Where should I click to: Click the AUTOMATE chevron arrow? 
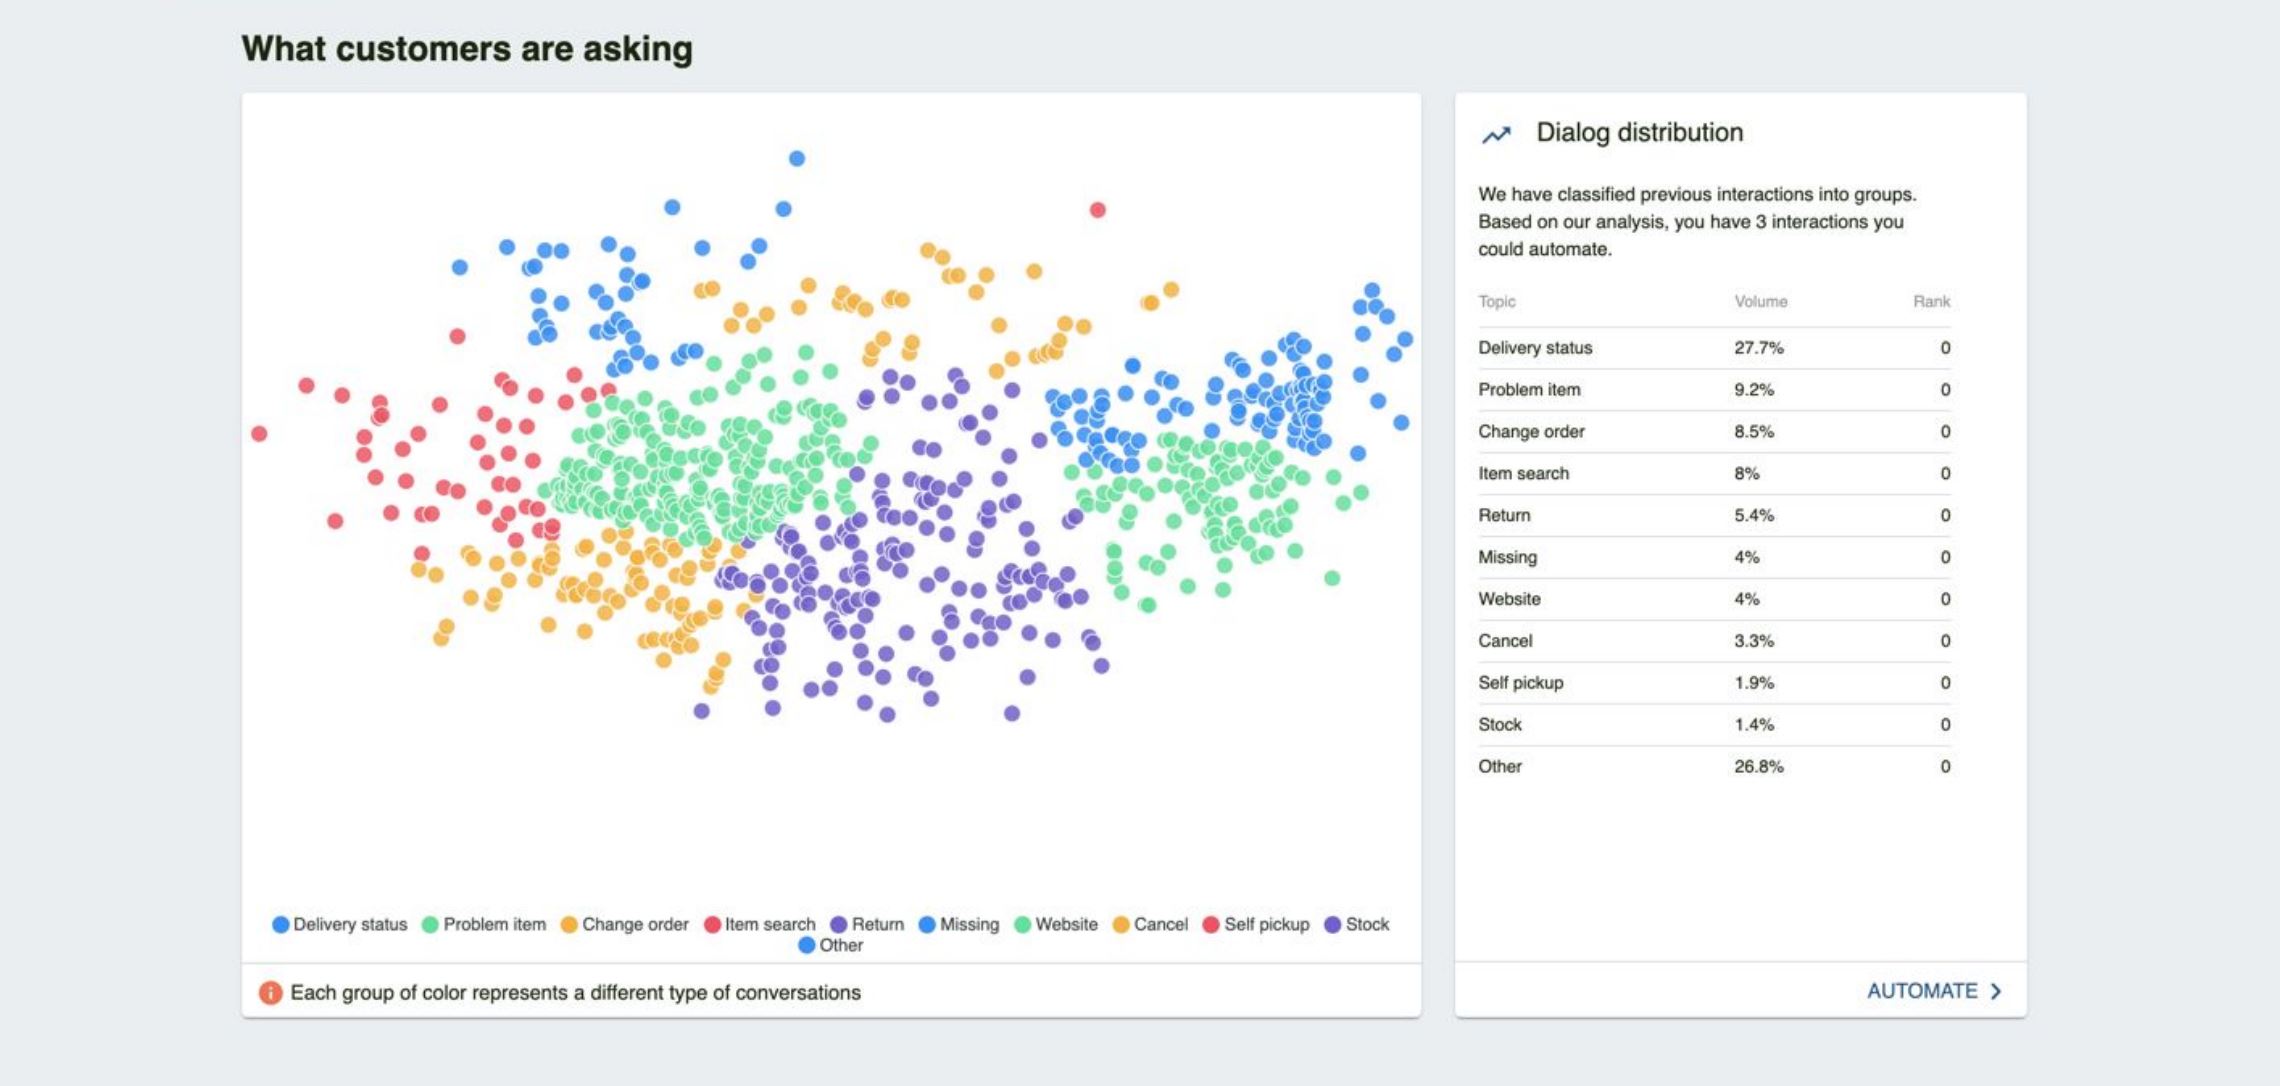(1996, 991)
